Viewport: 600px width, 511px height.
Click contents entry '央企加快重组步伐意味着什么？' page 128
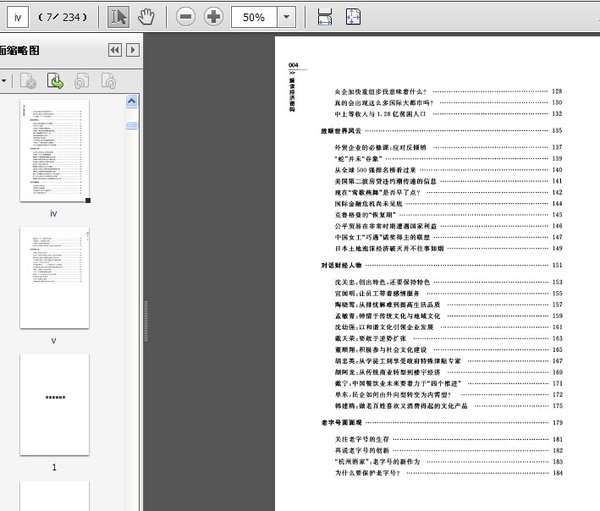pyautogui.click(x=448, y=91)
